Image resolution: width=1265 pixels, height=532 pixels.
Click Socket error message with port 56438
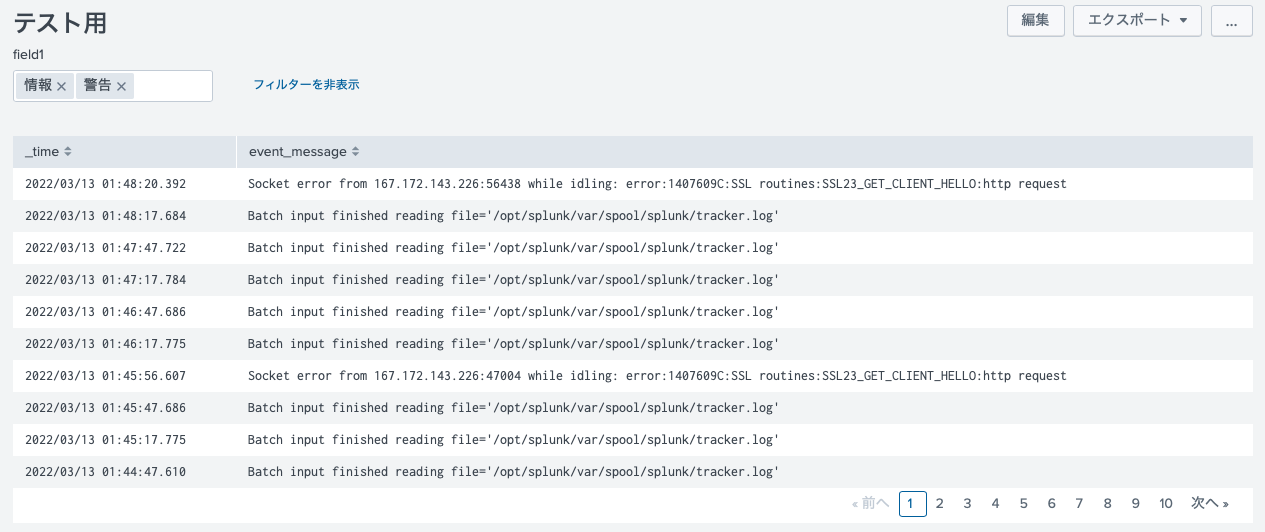click(x=657, y=184)
